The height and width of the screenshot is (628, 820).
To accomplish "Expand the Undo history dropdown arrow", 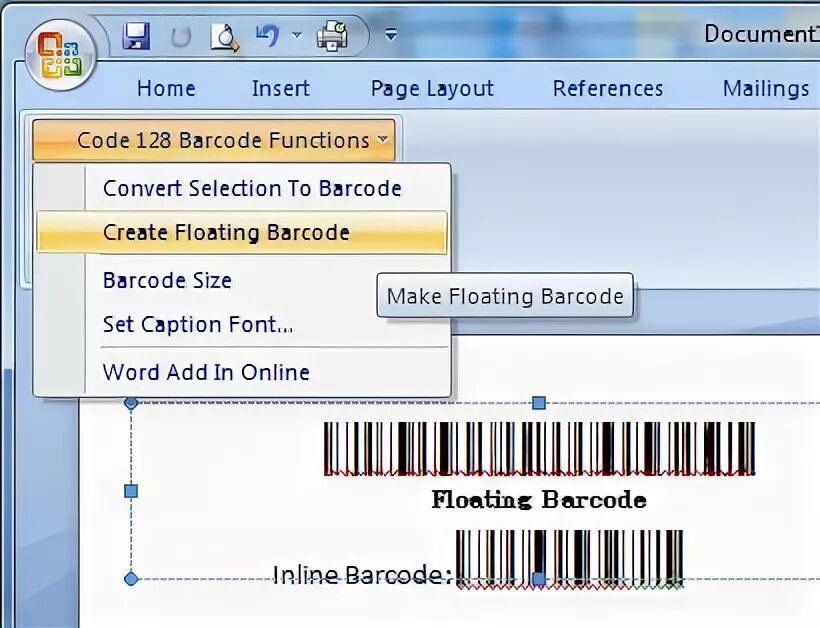I will point(297,35).
